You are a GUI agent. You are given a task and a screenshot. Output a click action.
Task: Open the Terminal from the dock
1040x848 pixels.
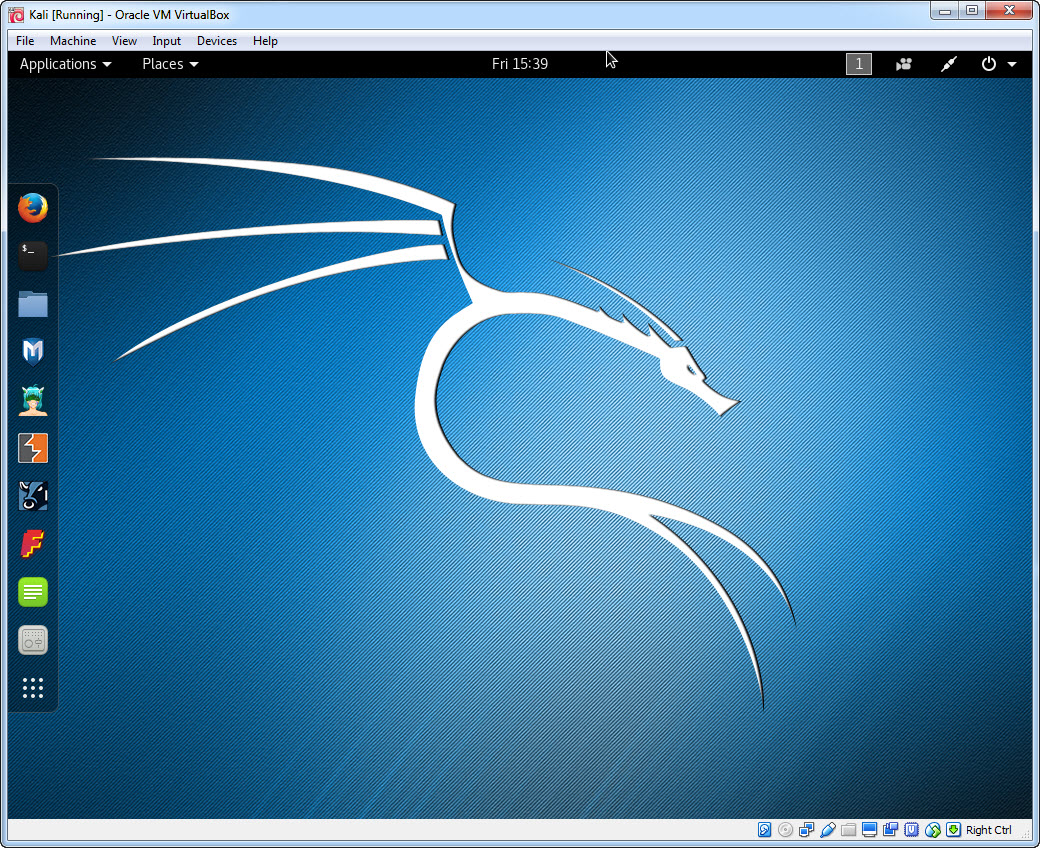(x=32, y=256)
